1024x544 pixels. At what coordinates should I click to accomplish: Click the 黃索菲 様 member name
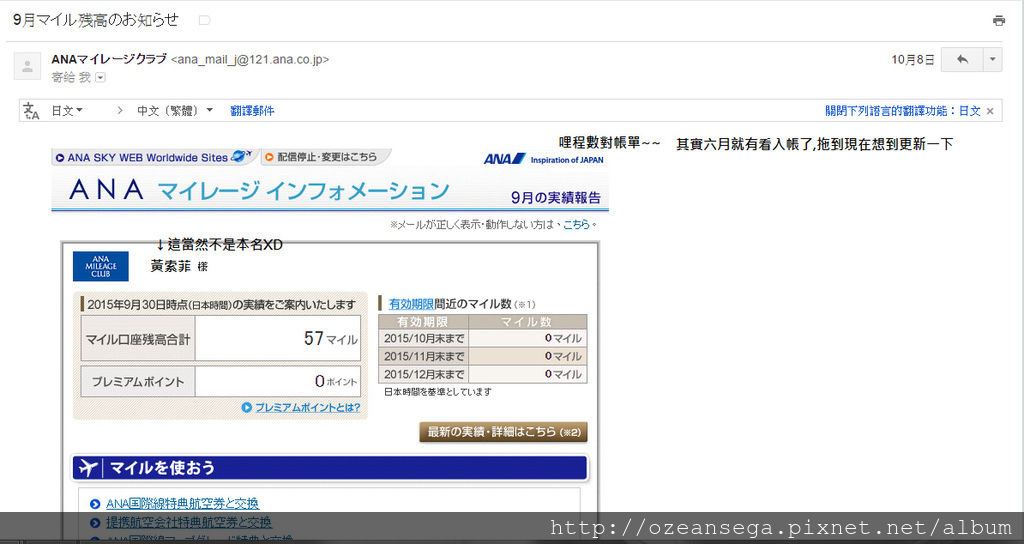pos(180,266)
